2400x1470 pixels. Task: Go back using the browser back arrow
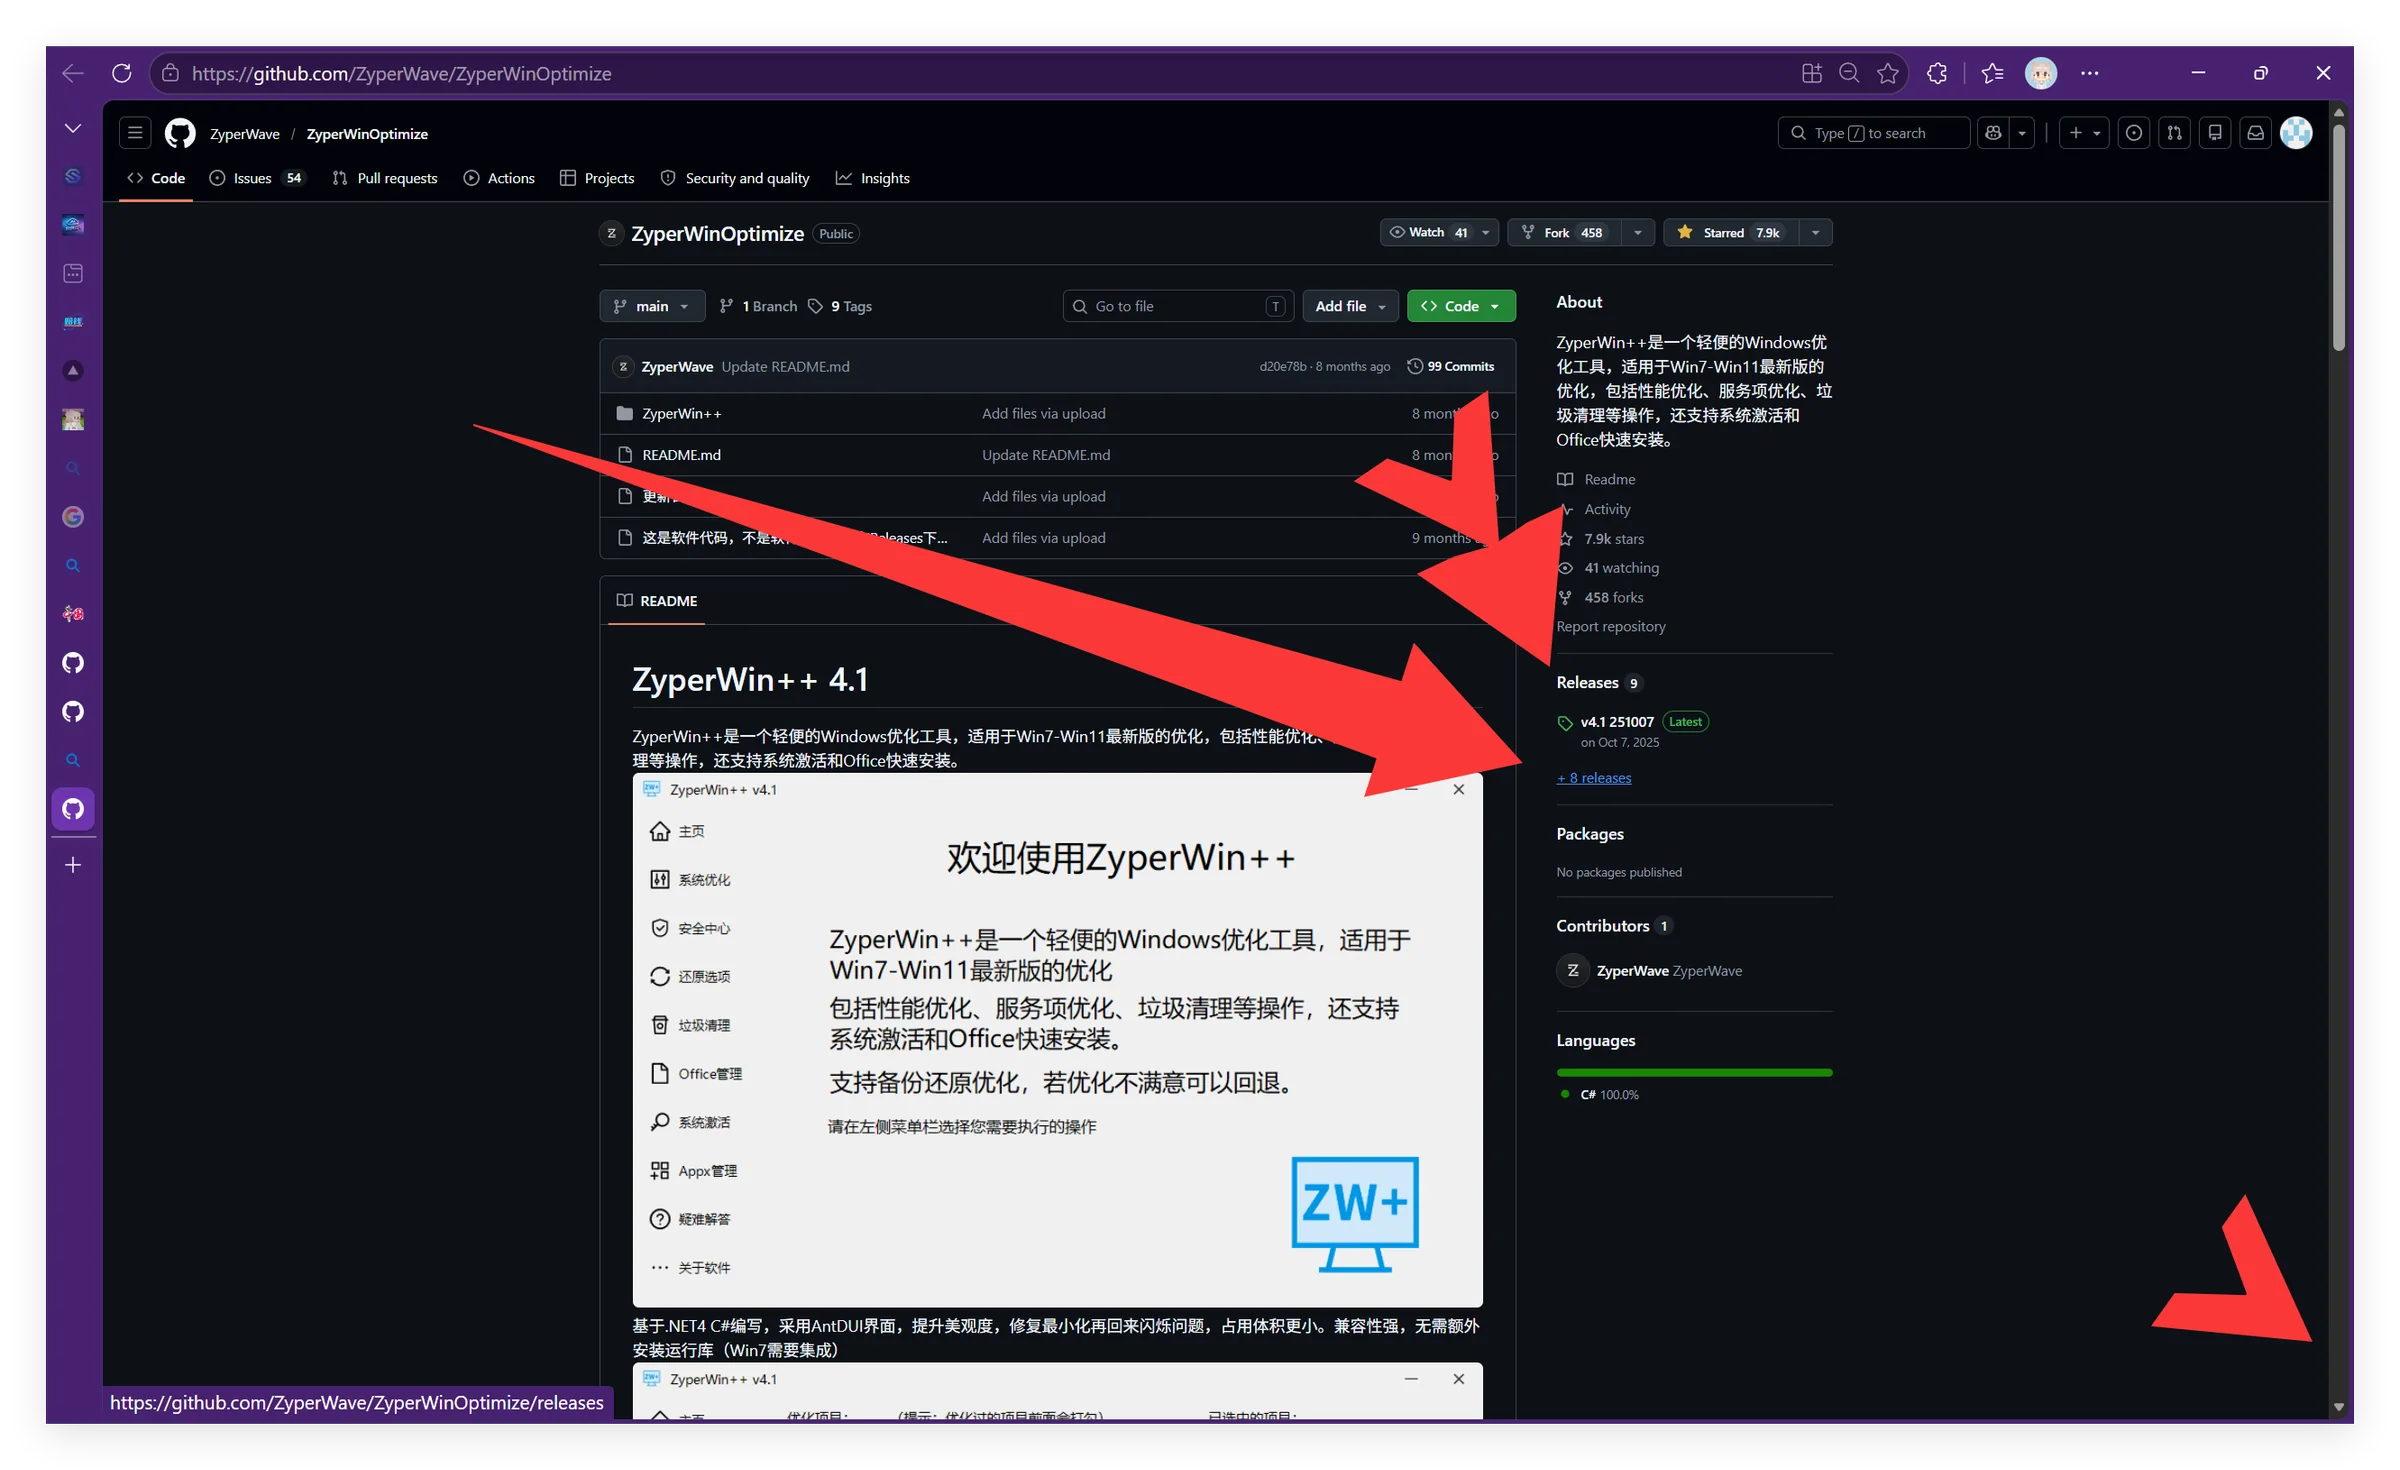73,73
